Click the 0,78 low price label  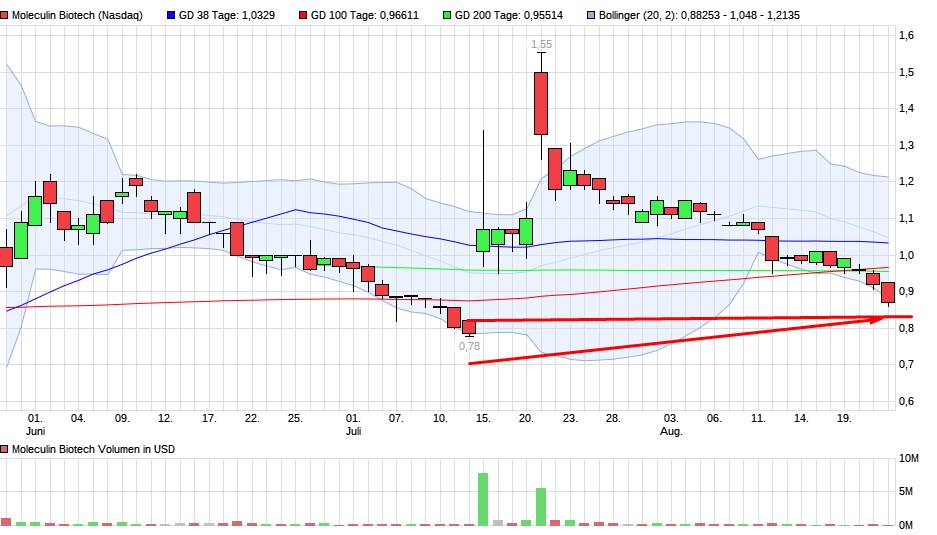469,346
